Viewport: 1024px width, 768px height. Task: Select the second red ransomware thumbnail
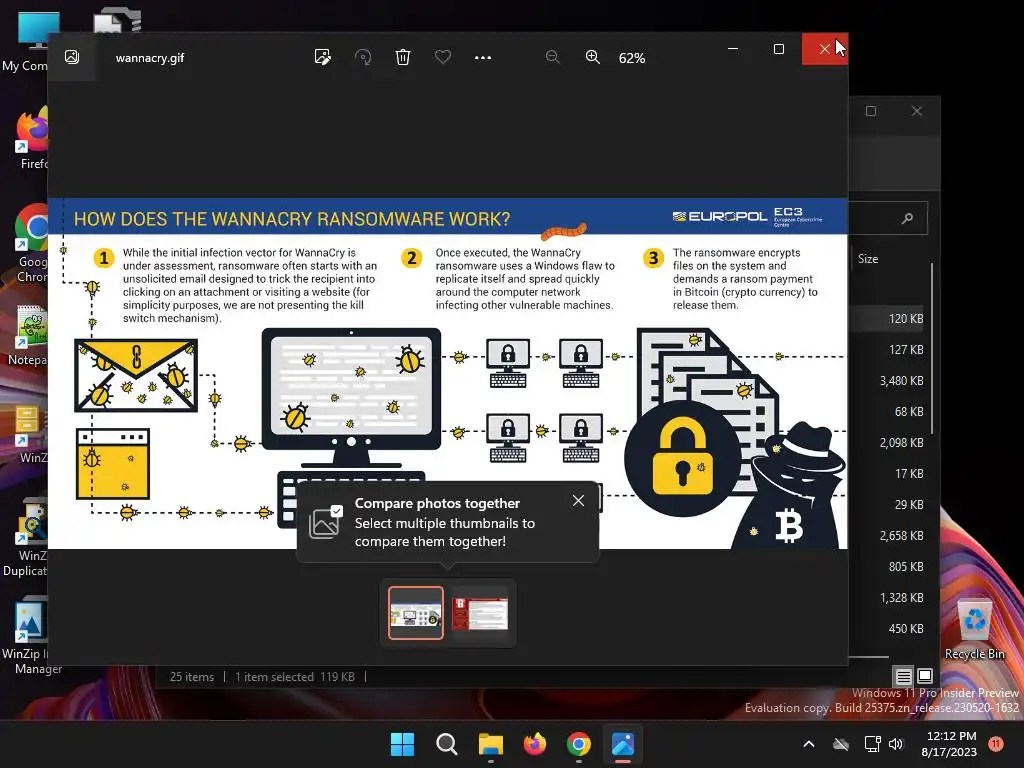(x=480, y=614)
